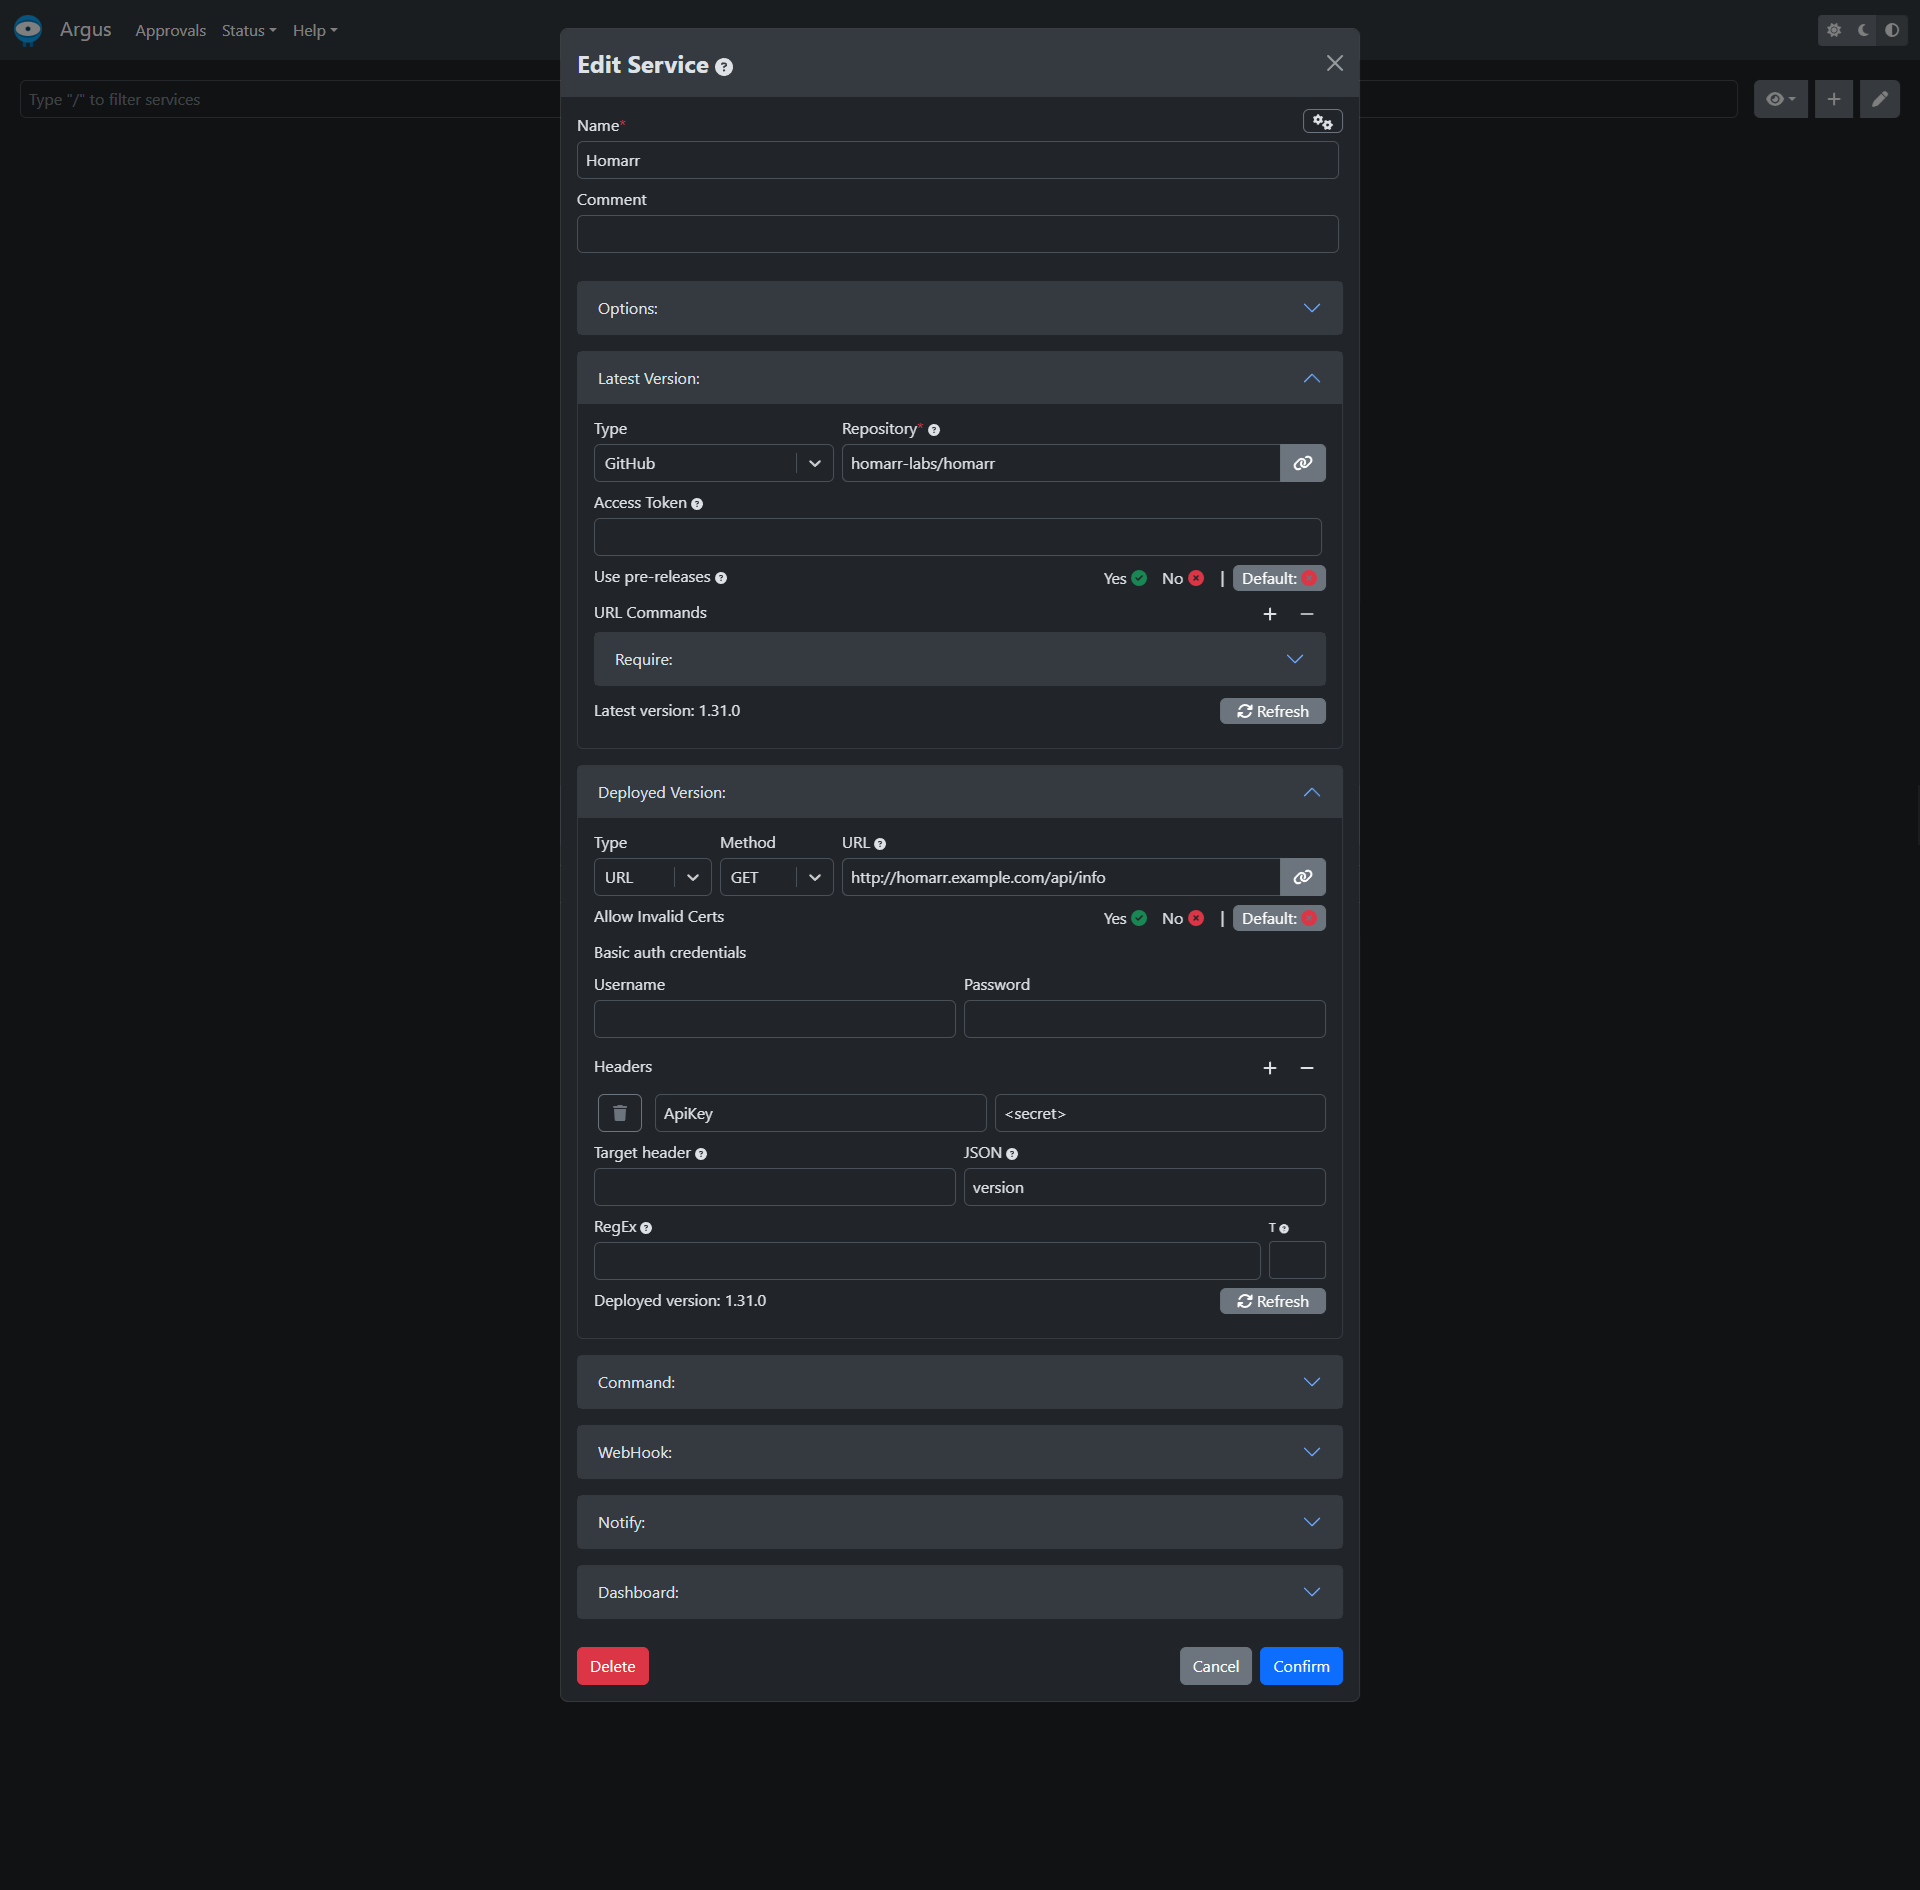1920x1890 pixels.
Task: Switch to dark theme moon icon
Action: pyautogui.click(x=1863, y=30)
